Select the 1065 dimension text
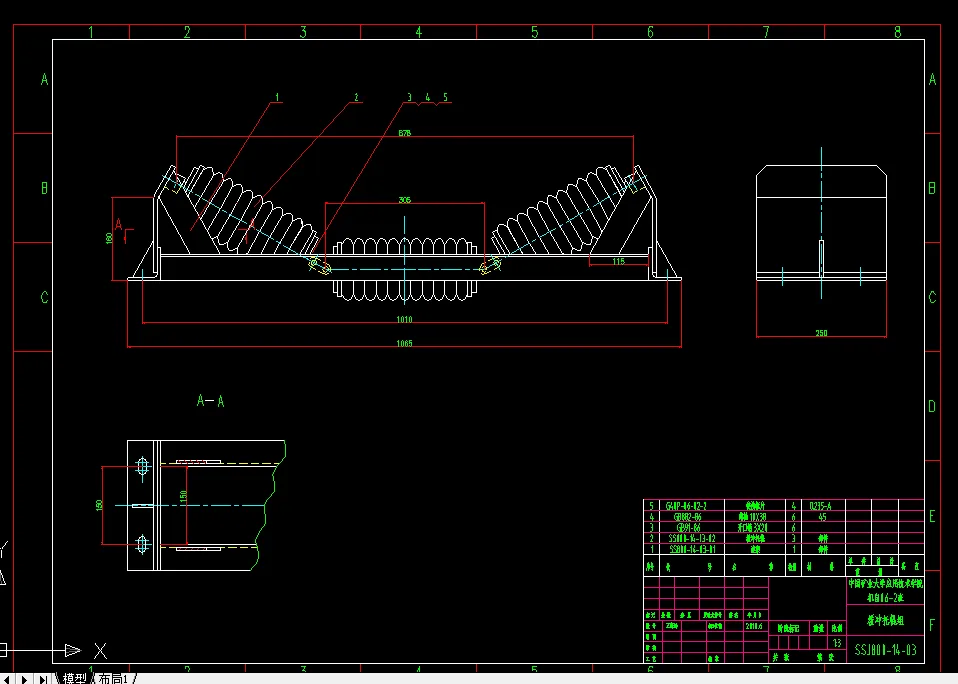This screenshot has width=958, height=684. click(x=404, y=343)
